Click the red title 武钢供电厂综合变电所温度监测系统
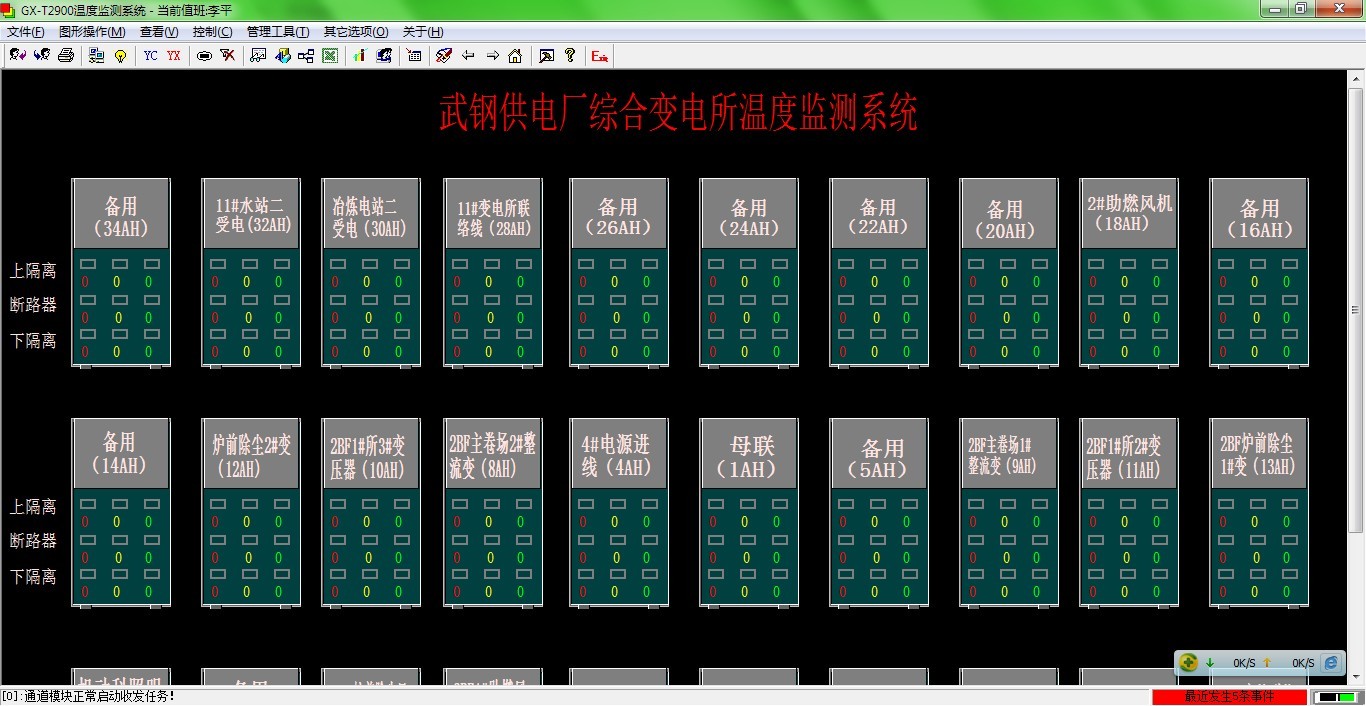The width and height of the screenshot is (1366, 706). click(678, 112)
